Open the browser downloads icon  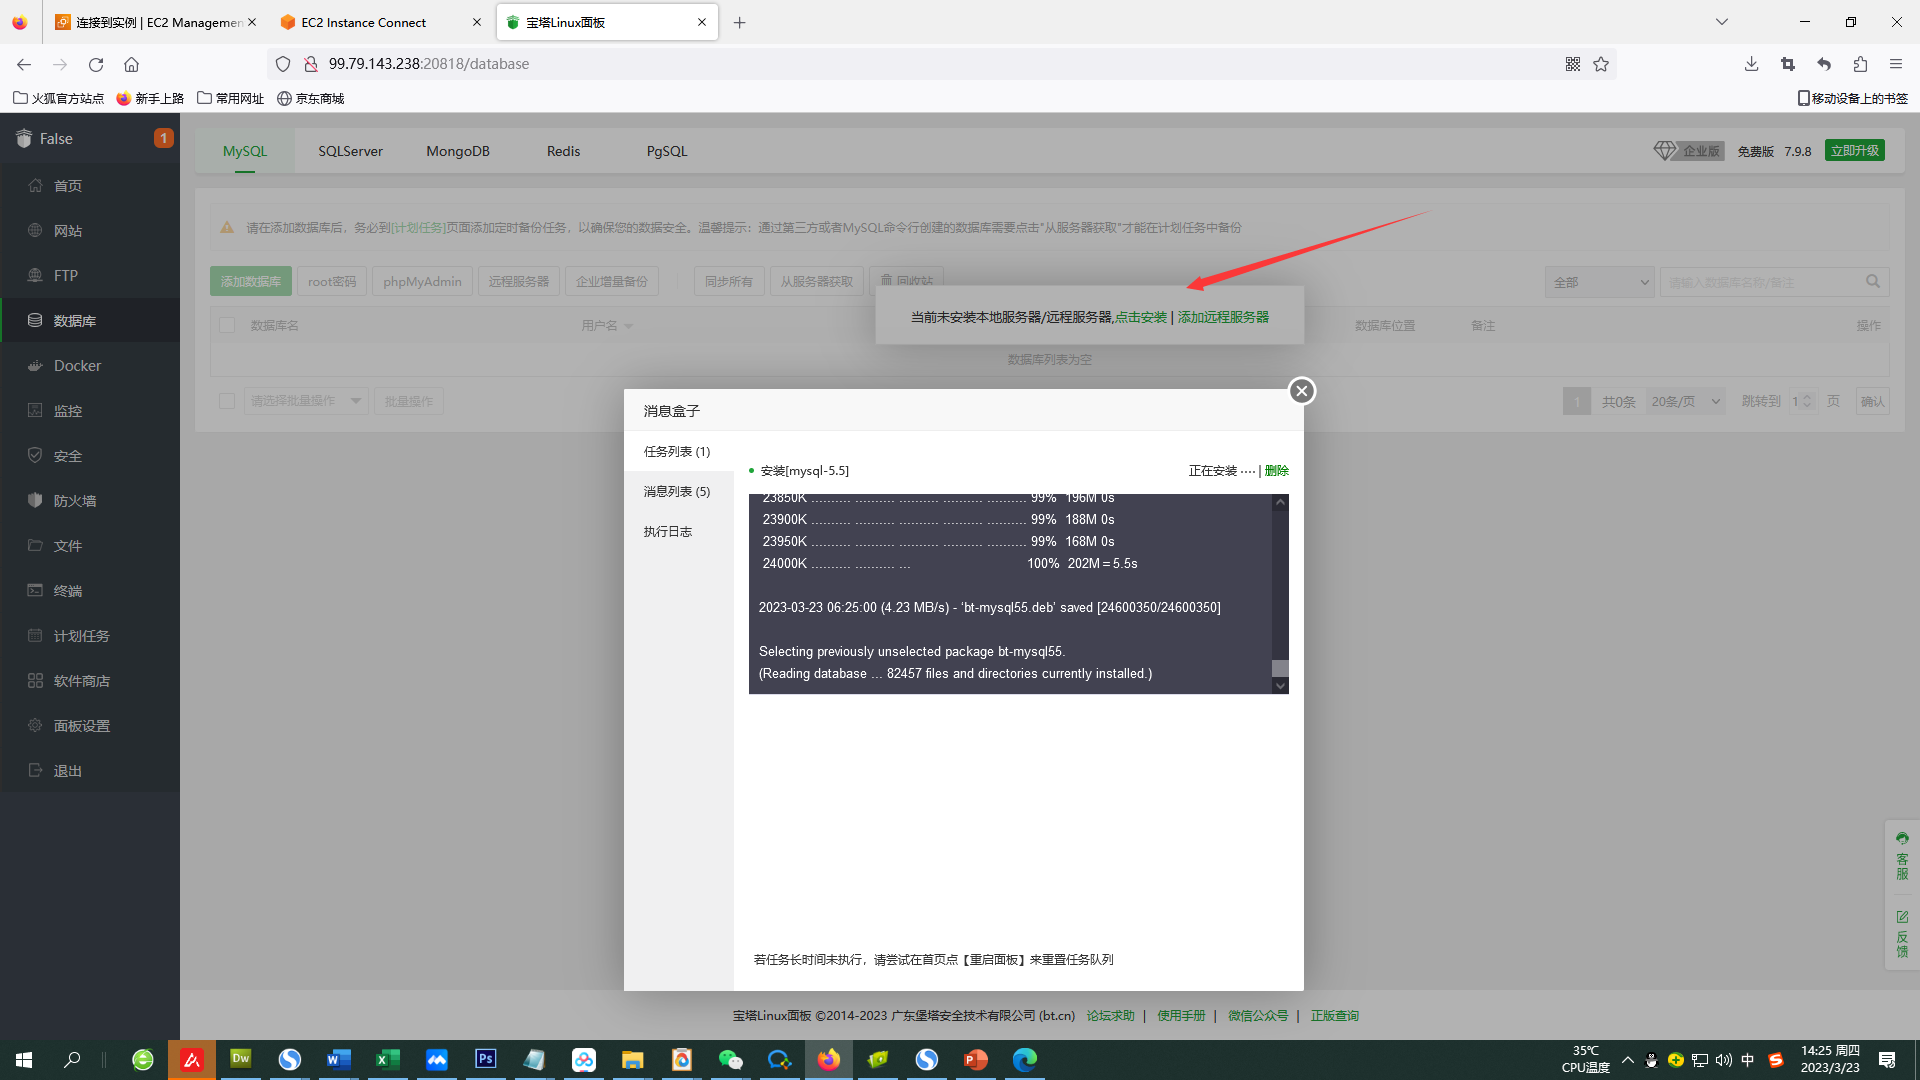click(x=1751, y=64)
